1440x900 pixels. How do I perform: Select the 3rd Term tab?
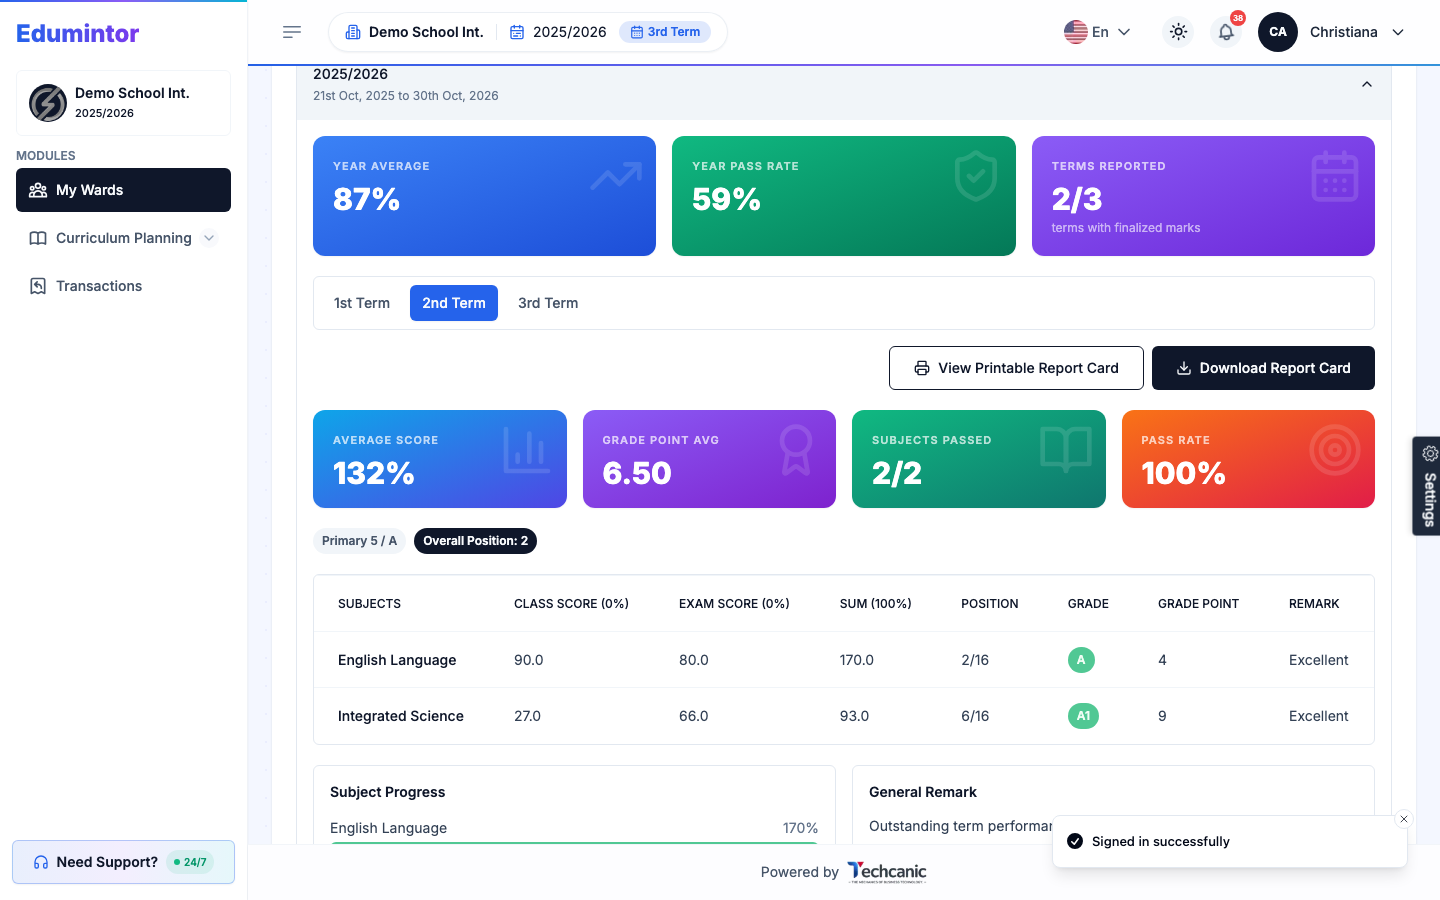(548, 303)
